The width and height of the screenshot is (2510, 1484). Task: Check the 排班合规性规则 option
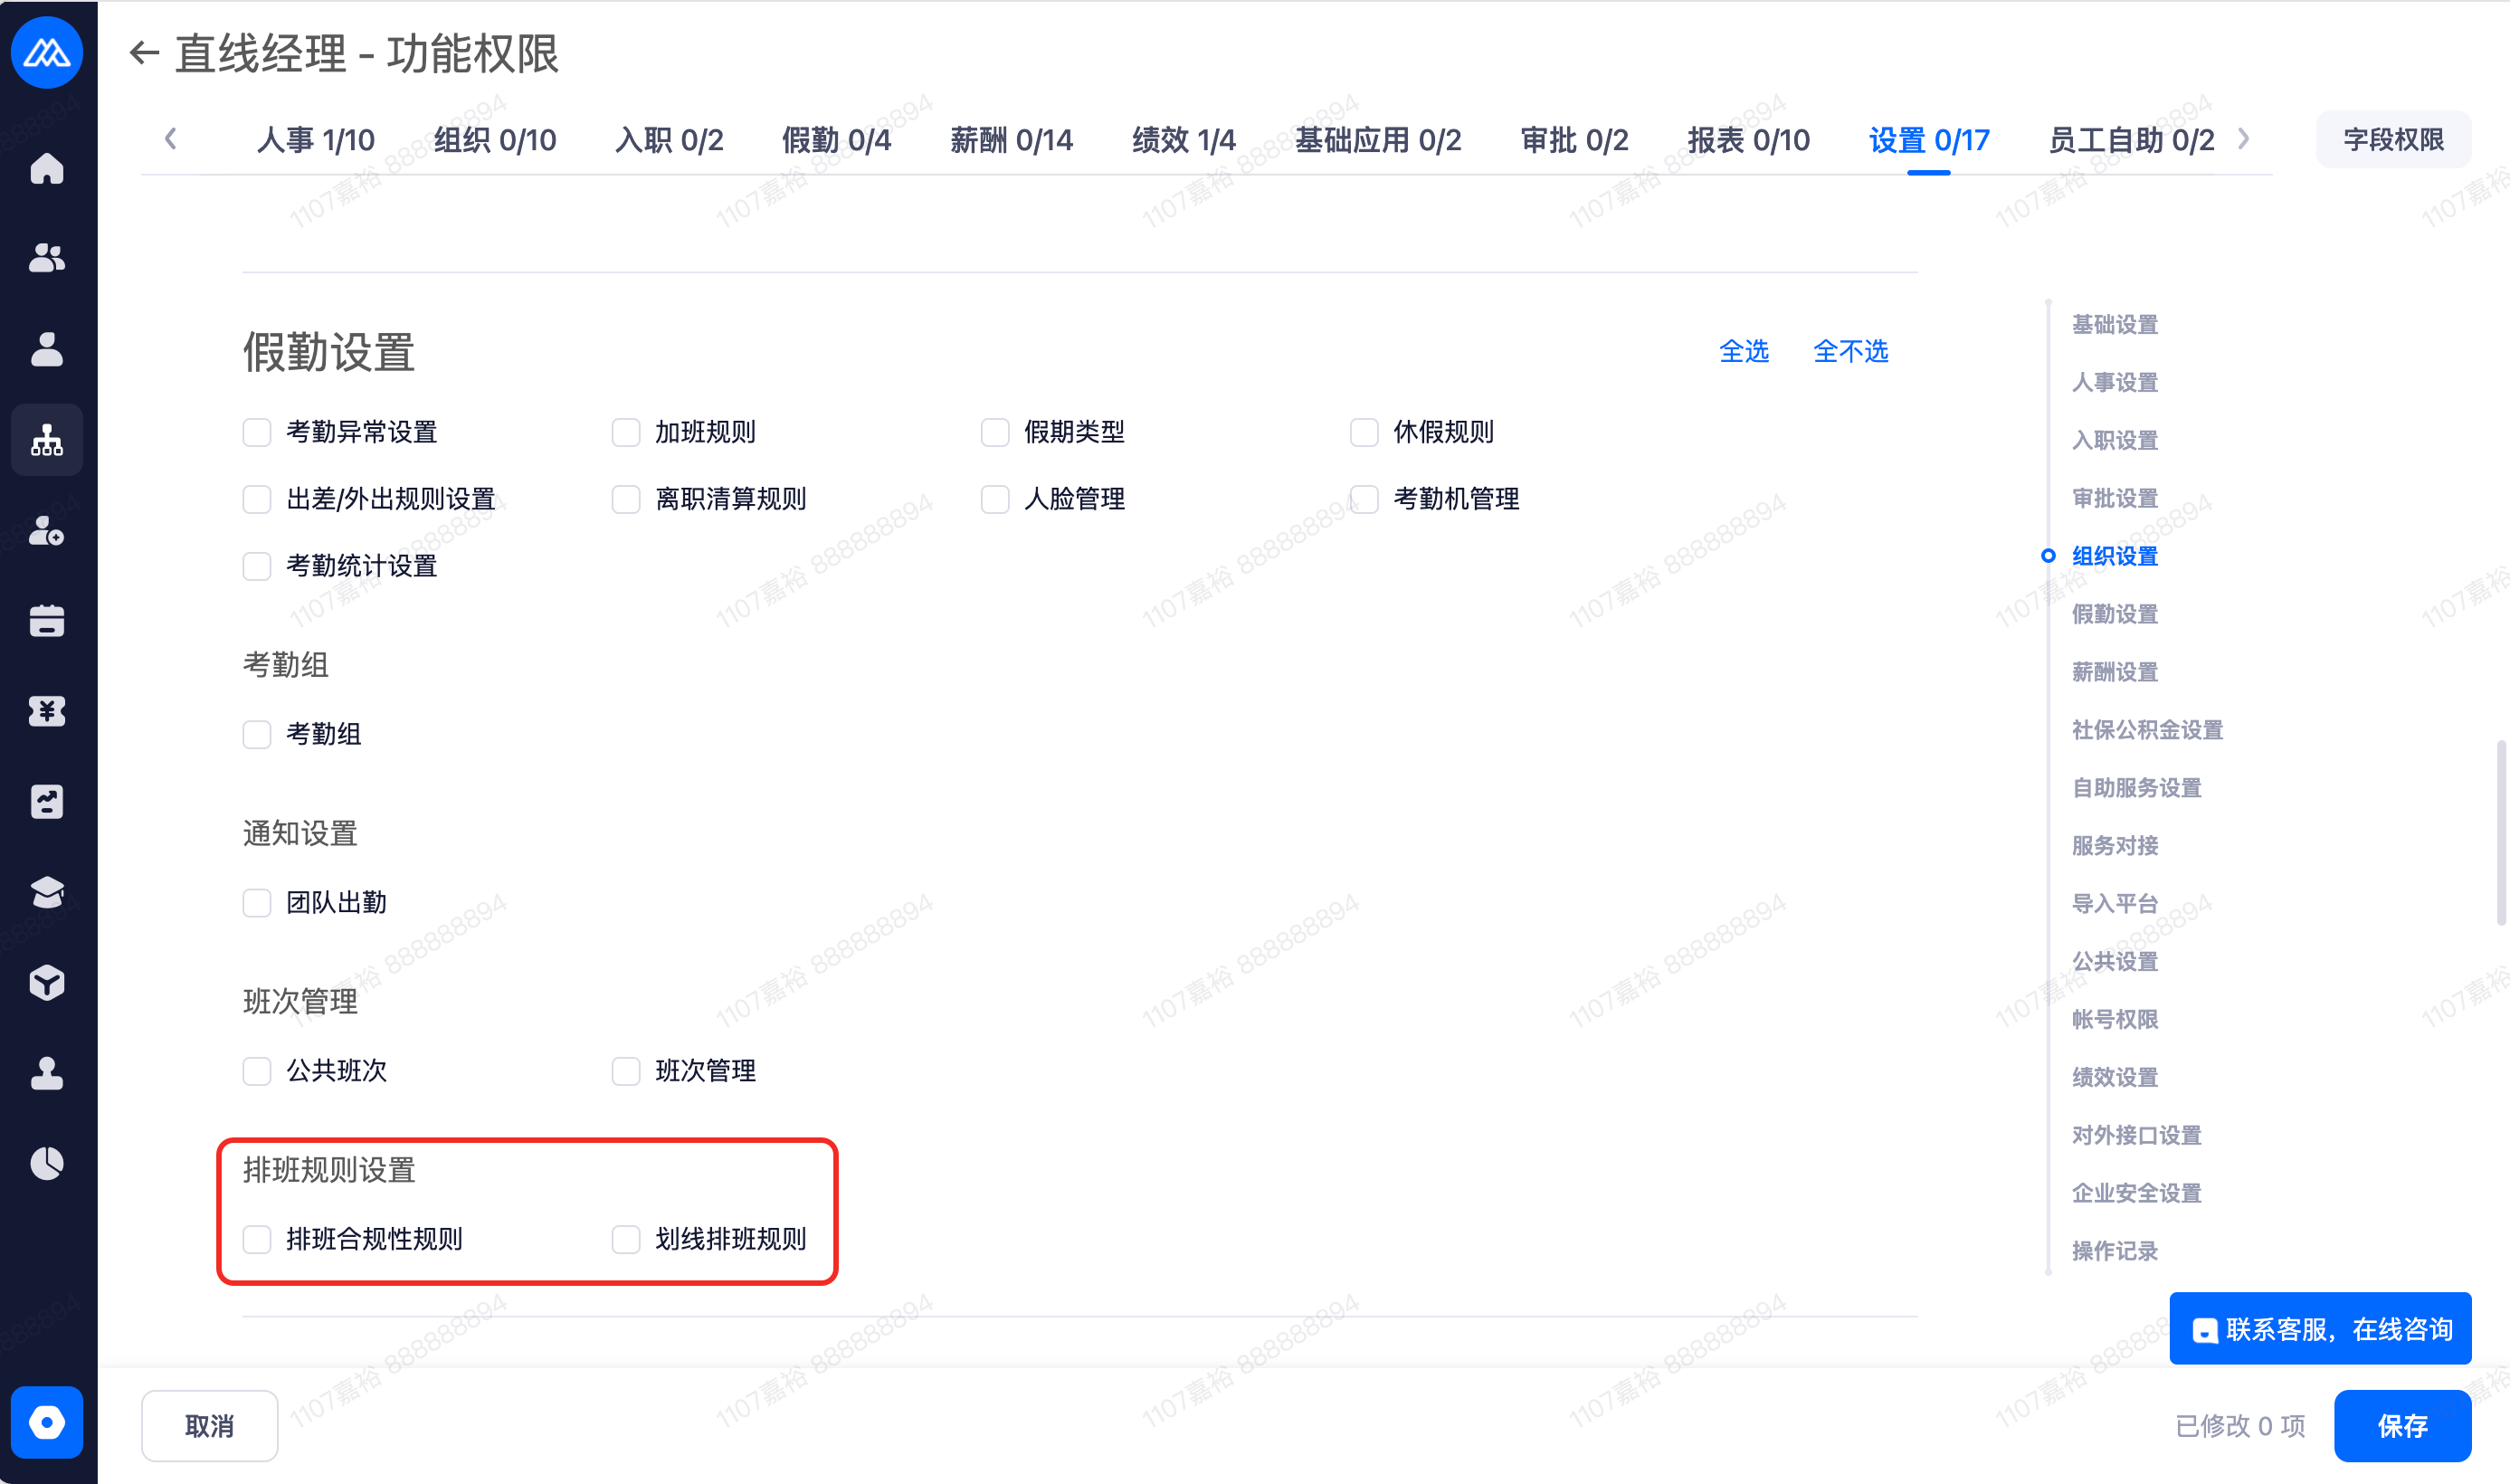tap(257, 1239)
